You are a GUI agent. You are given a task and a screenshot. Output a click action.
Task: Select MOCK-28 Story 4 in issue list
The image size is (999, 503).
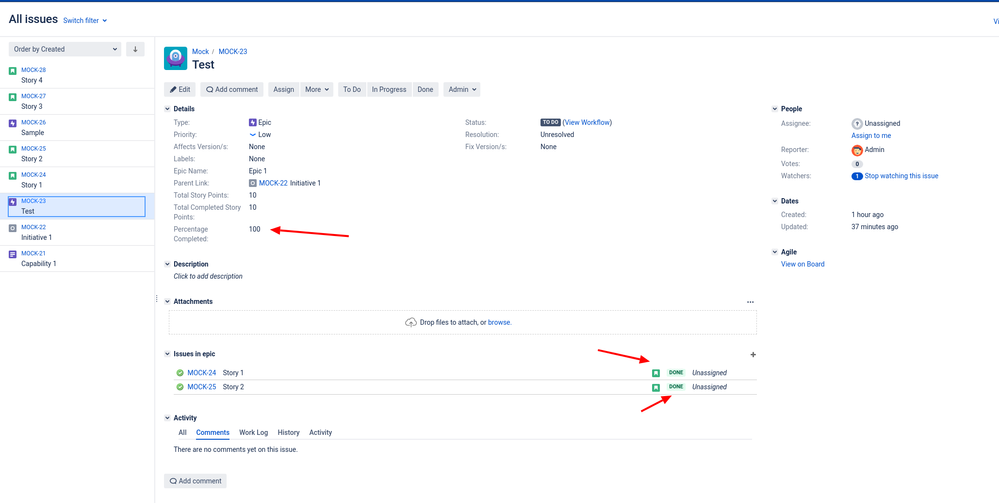pyautogui.click(x=77, y=75)
